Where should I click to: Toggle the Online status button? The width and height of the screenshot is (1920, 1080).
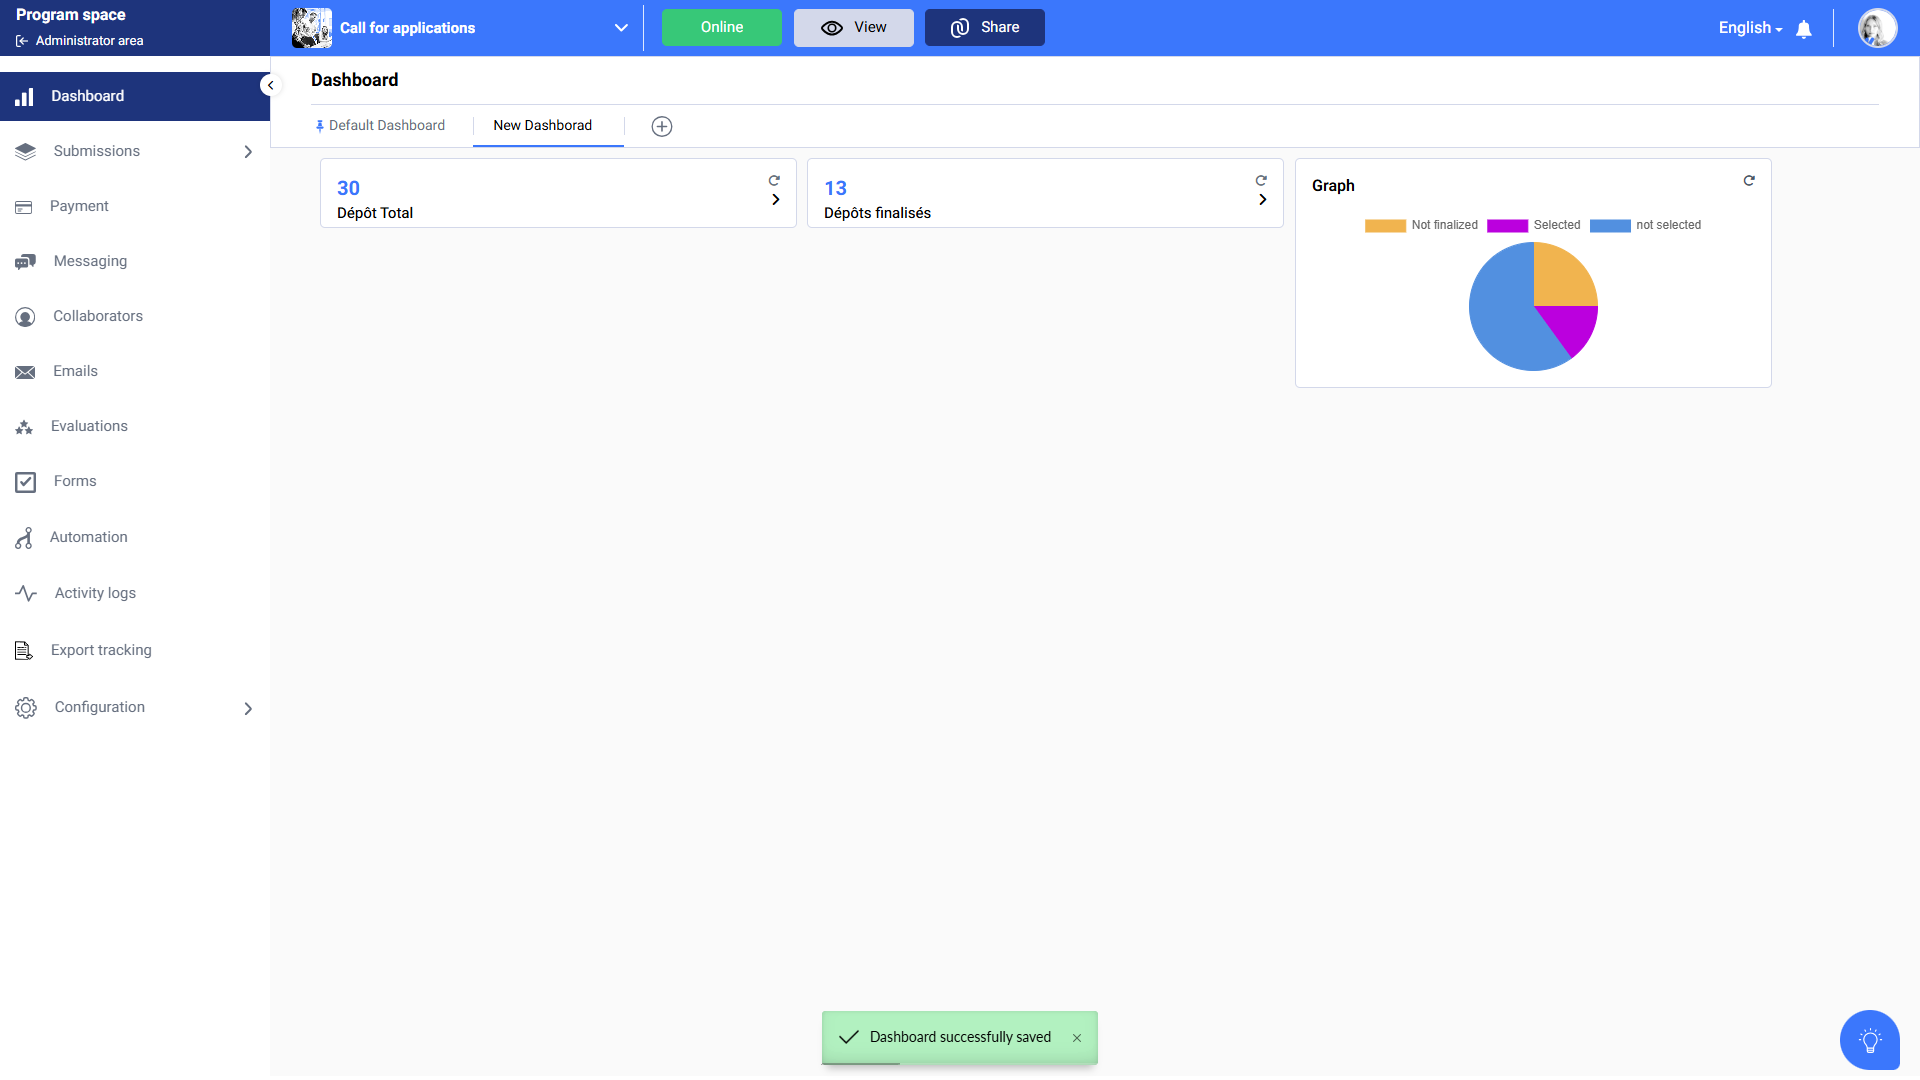721,27
